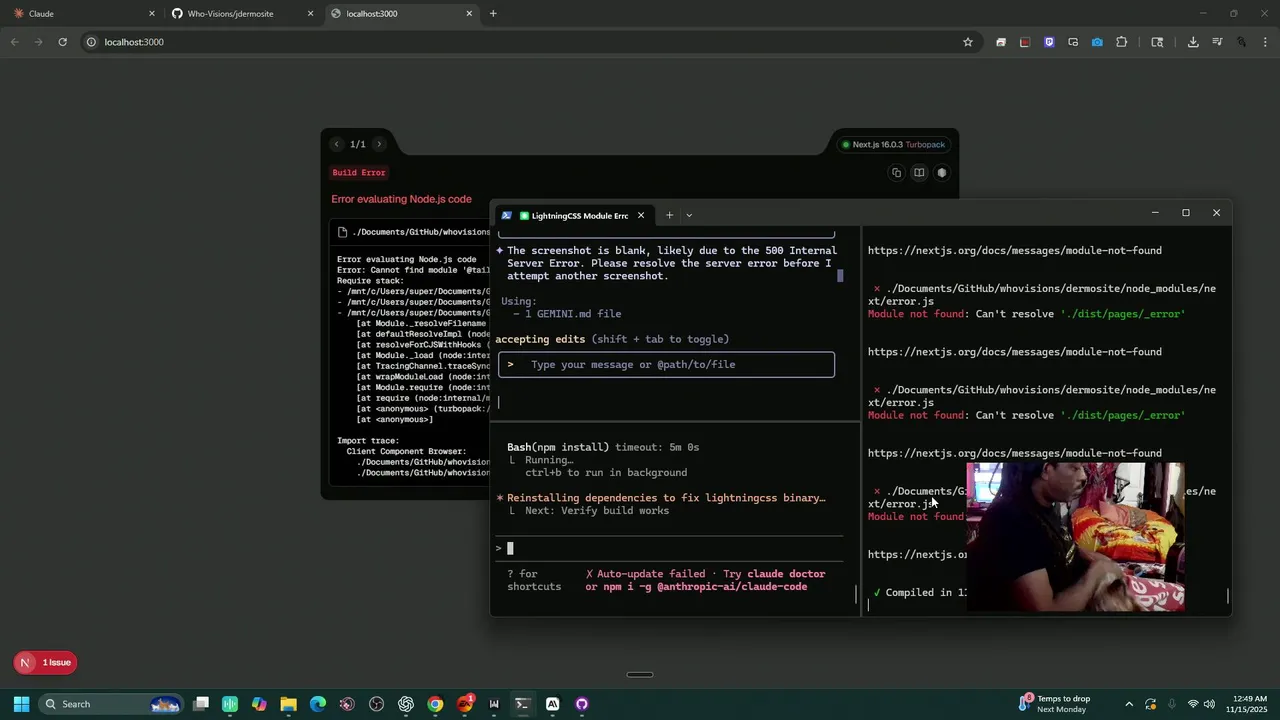This screenshot has width=1280, height=720.
Task: Close the Claude browser tab
Action: pos(152,14)
